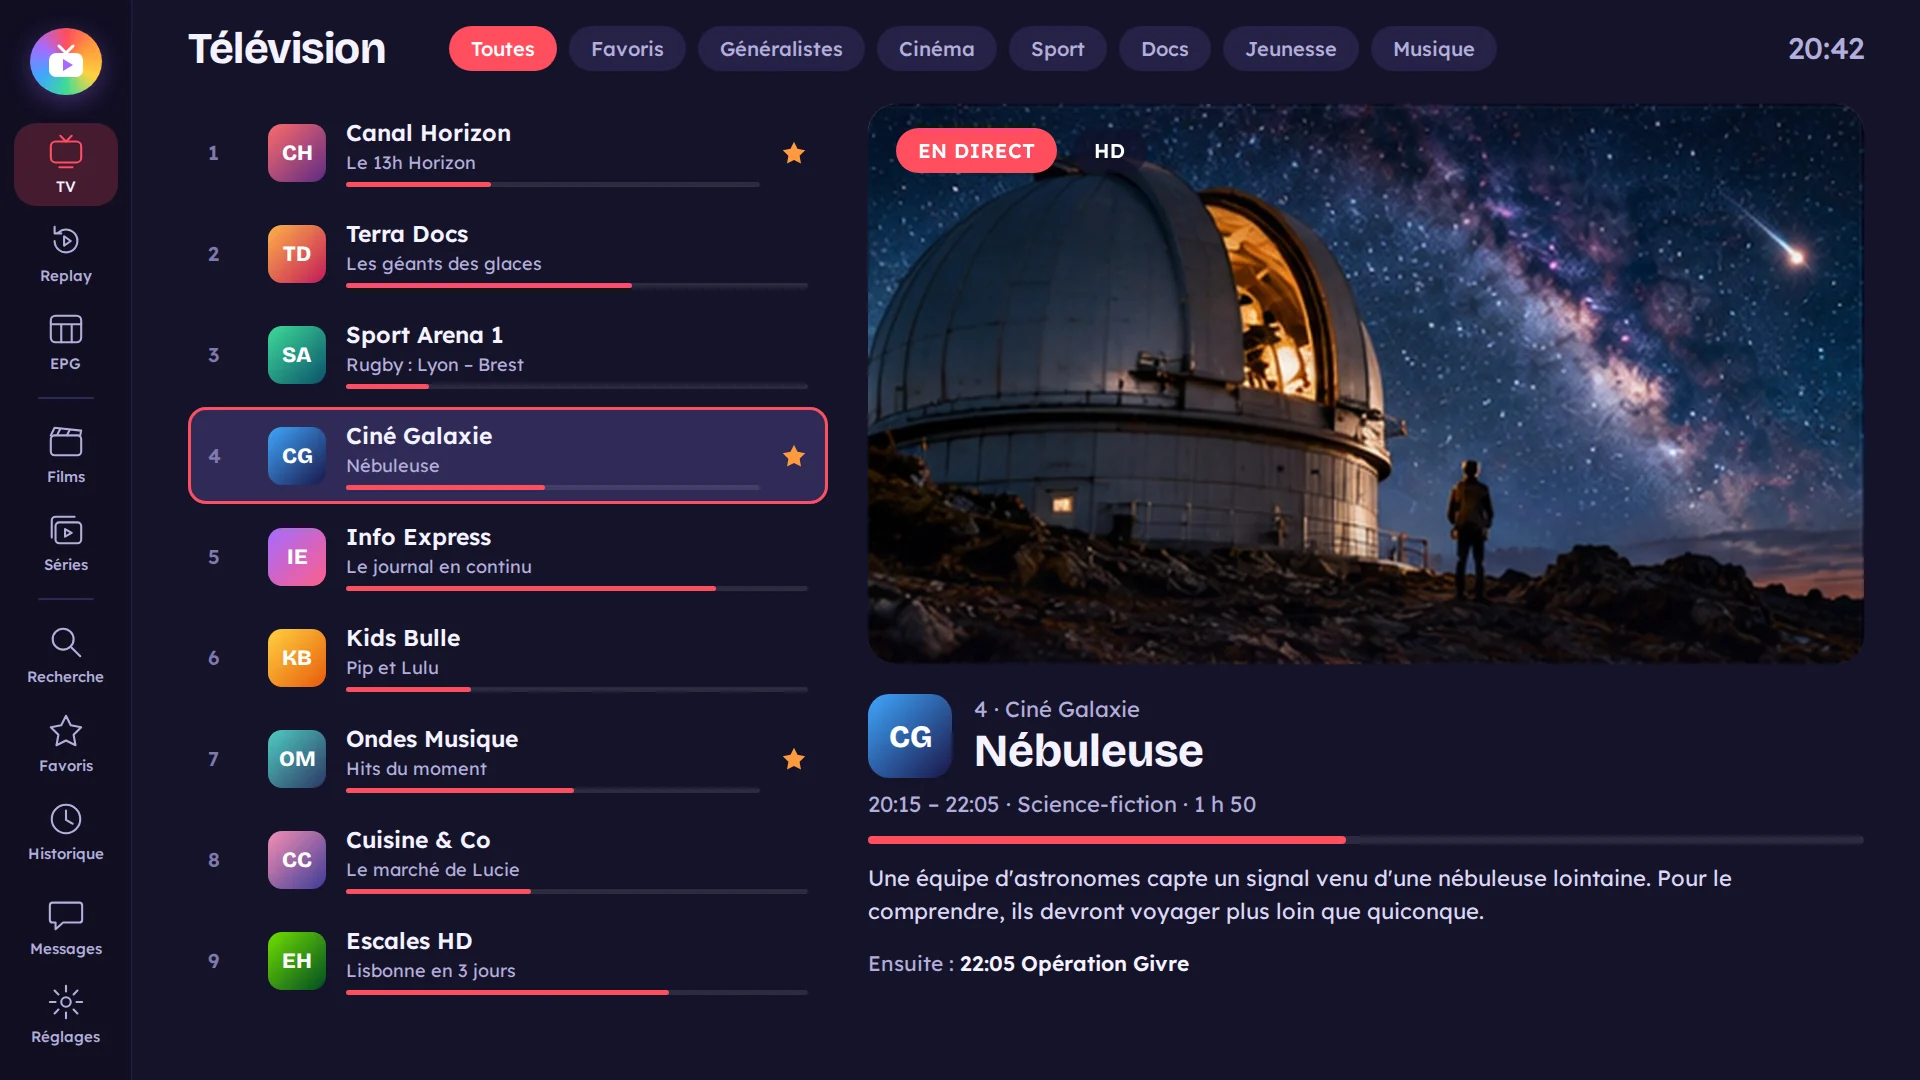
Task: Select the Sport filter tab
Action: pyautogui.click(x=1057, y=49)
